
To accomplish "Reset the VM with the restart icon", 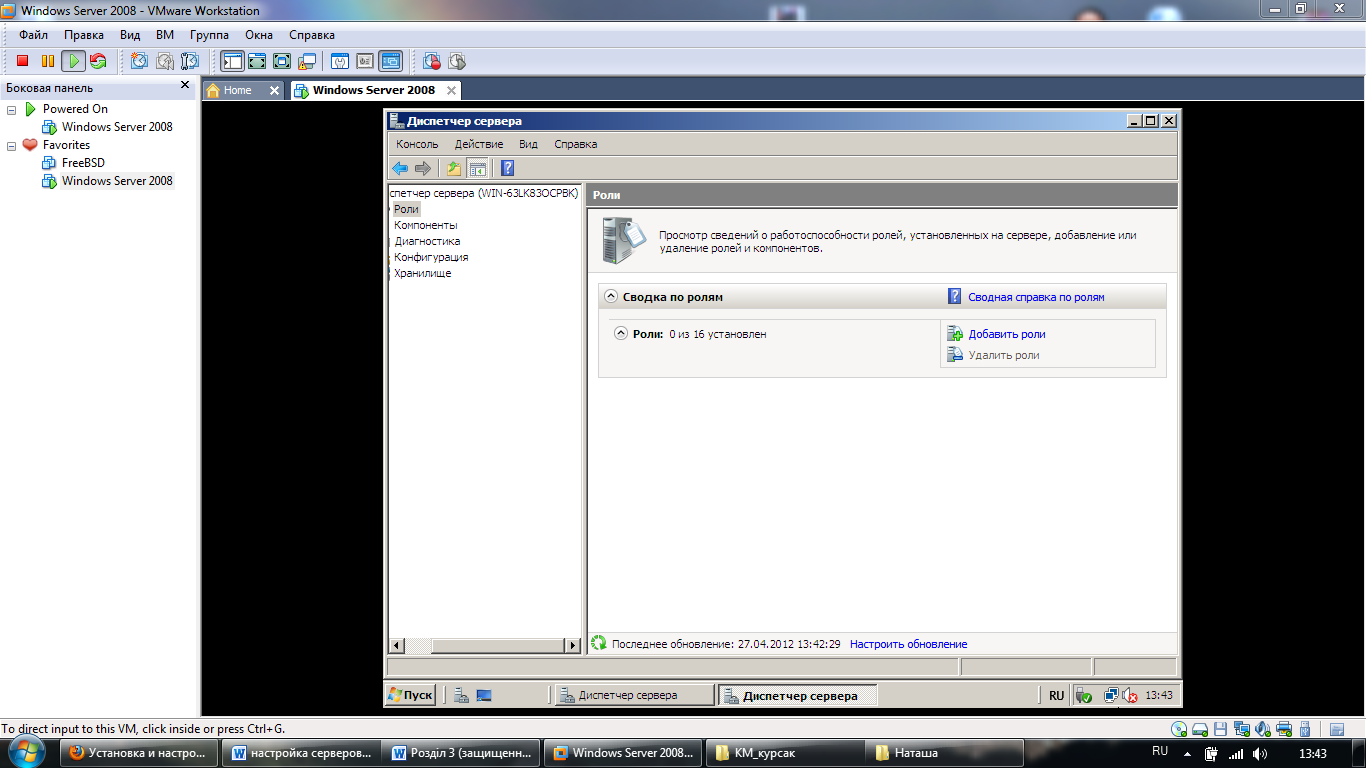I will click(x=98, y=61).
